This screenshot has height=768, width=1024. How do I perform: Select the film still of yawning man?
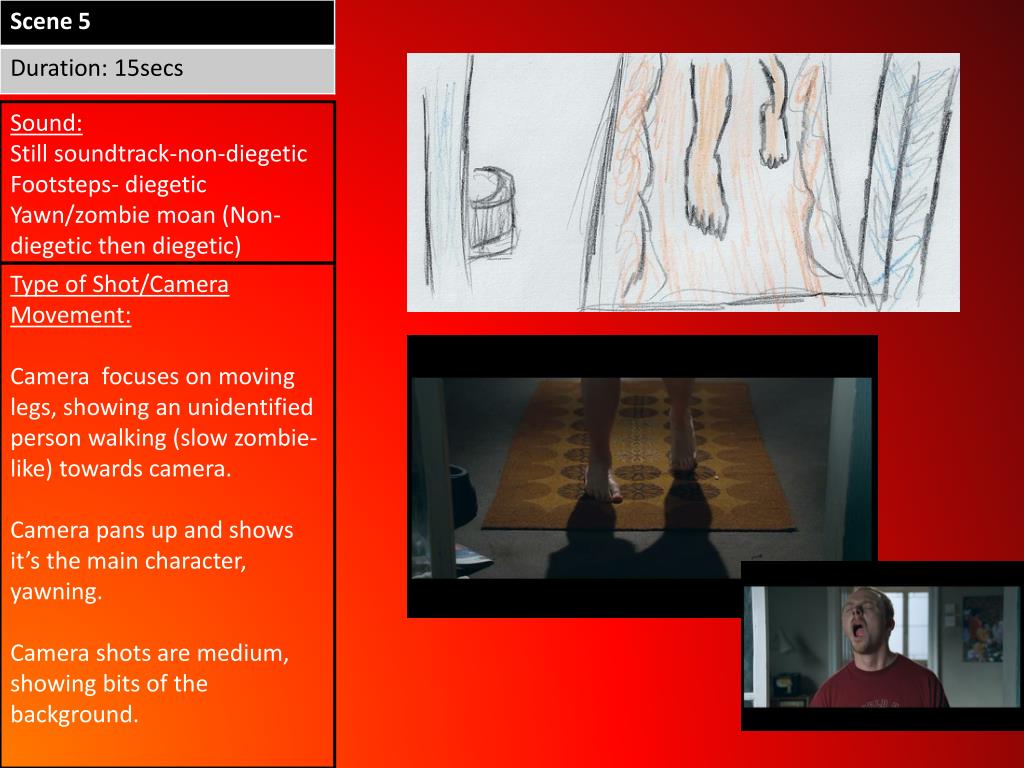(882, 646)
